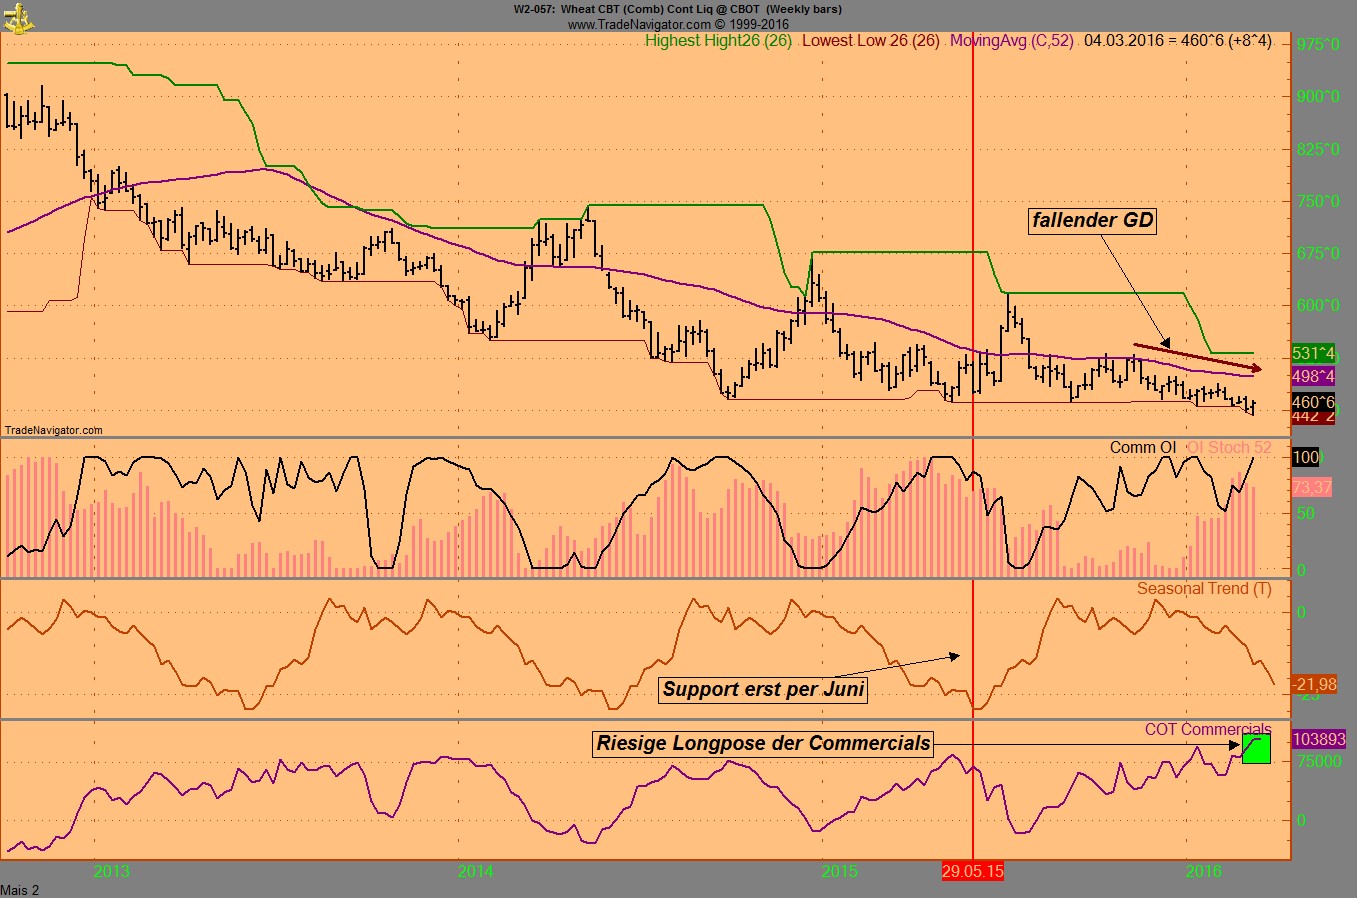Toggle the Lowest Low 26 (26) indicator
The height and width of the screenshot is (898, 1357).
click(x=870, y=41)
